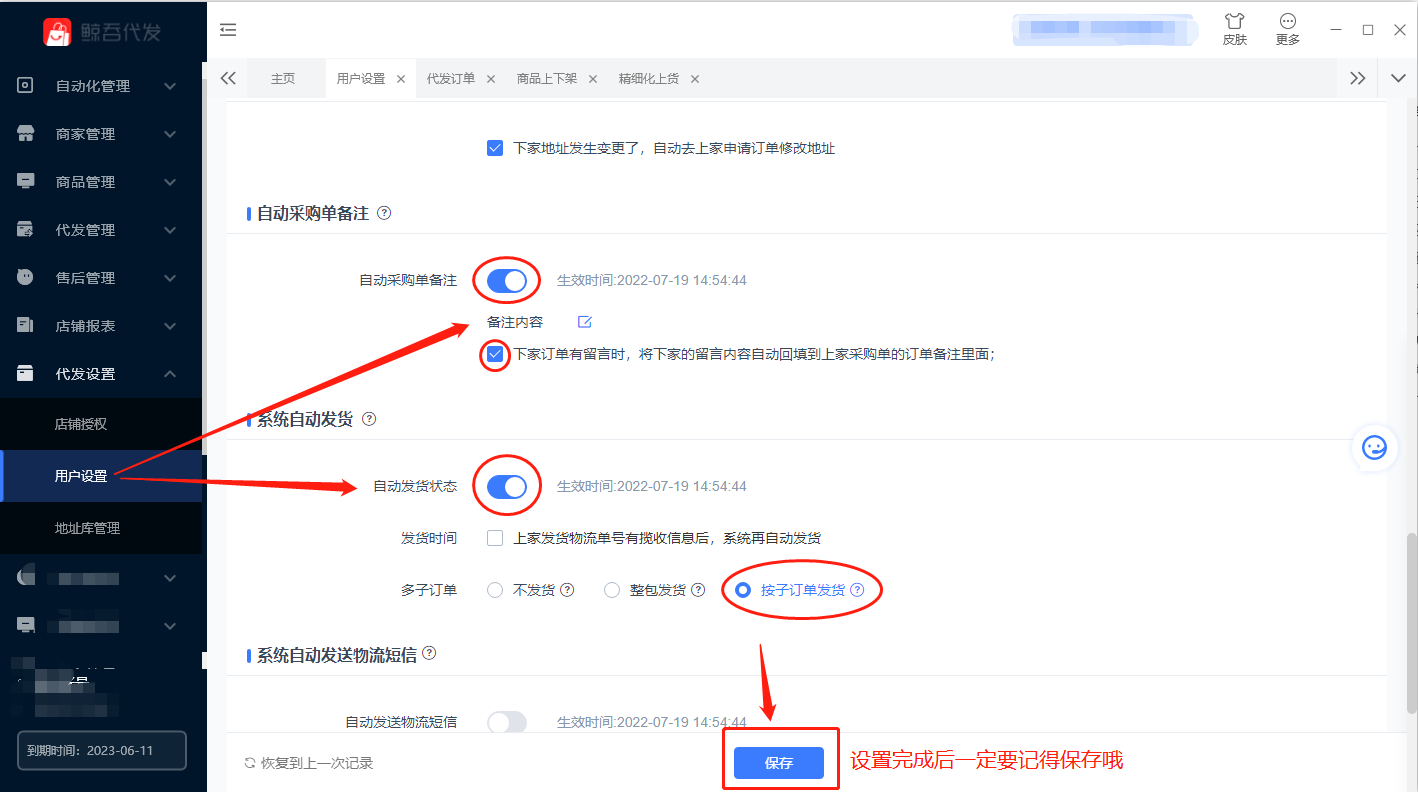Expand the 店铺报表 menu chevron
Viewport: 1418px width, 792px height.
[170, 326]
